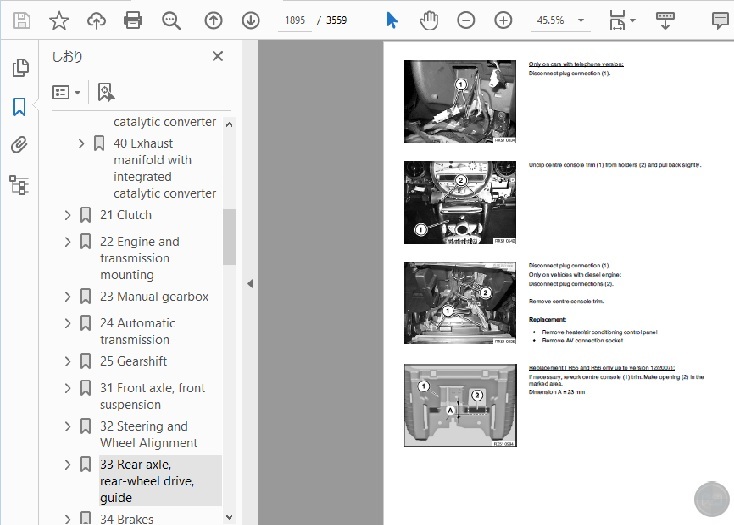Image resolution: width=734 pixels, height=525 pixels.
Task: Click bookmark panel scroll up arrow
Action: pyautogui.click(x=229, y=124)
